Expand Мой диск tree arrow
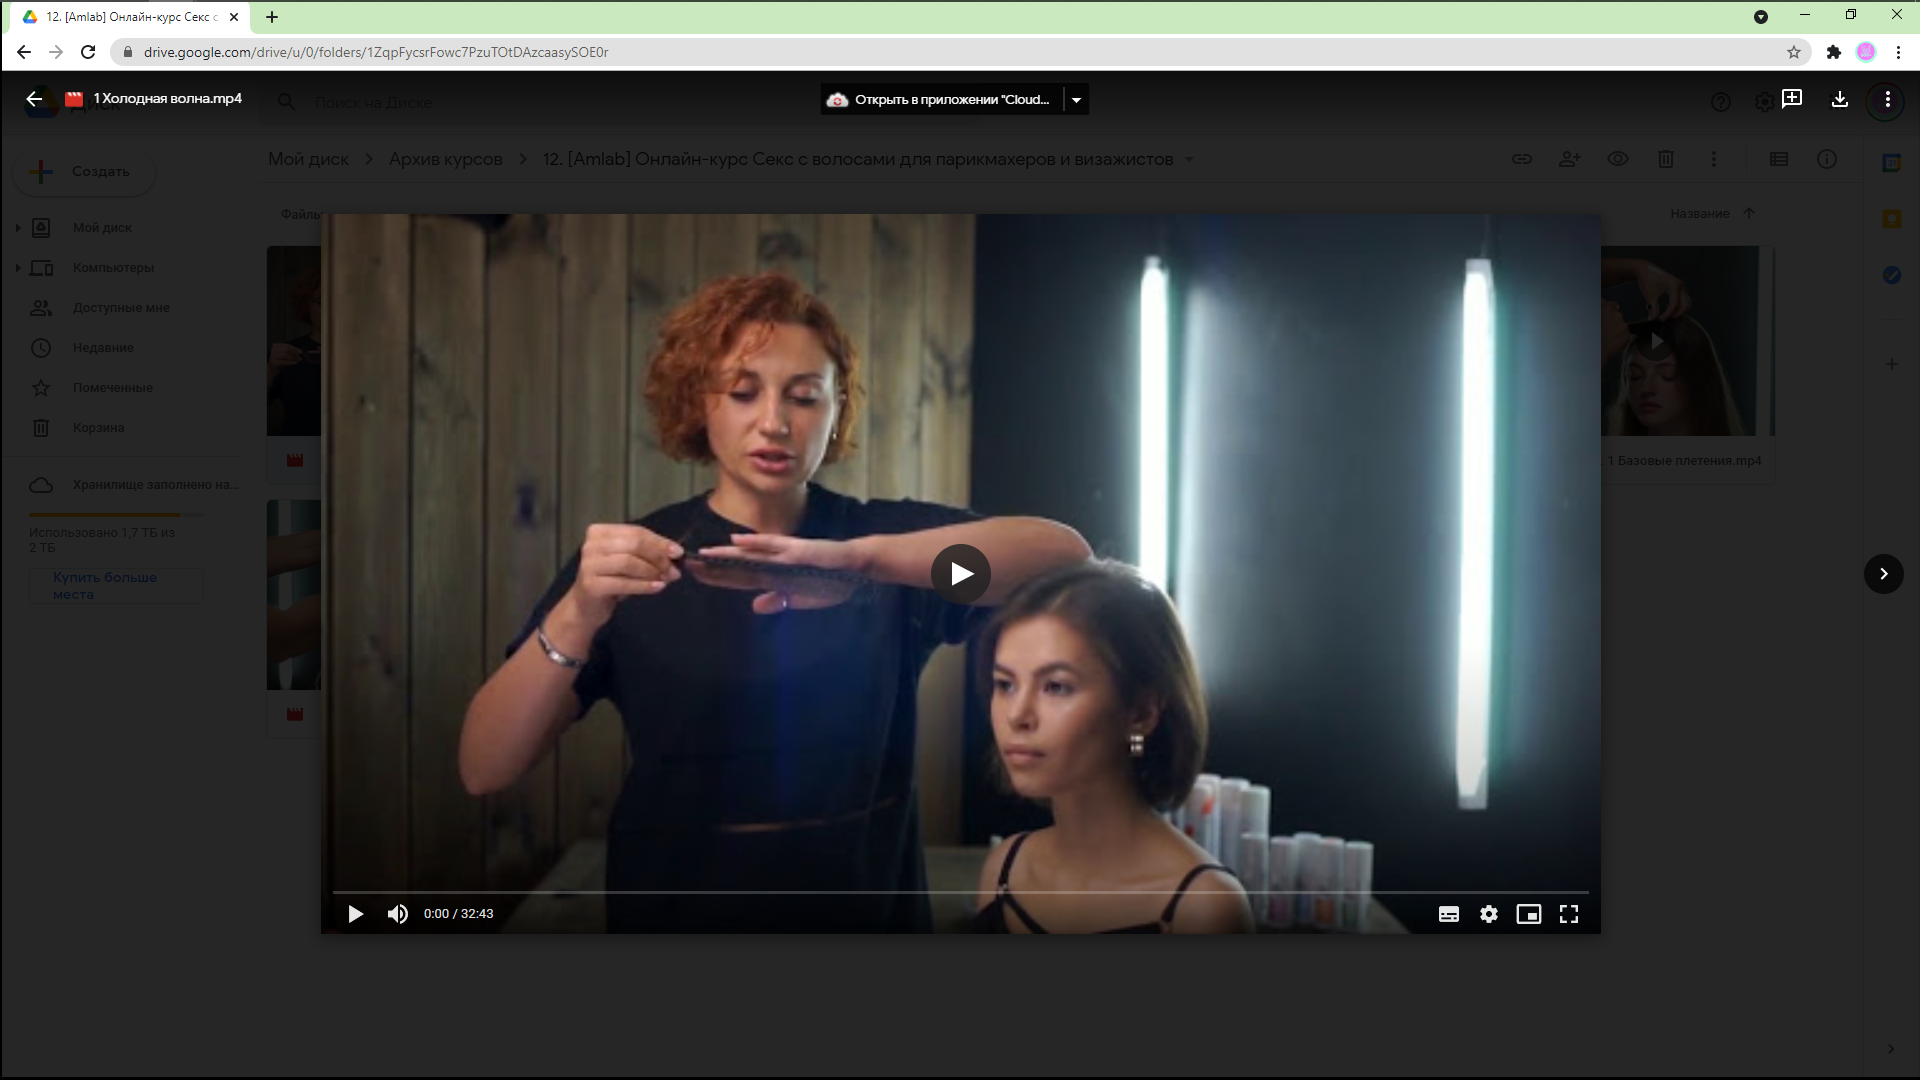Screen dimensions: 1920x1080 pyautogui.click(x=18, y=228)
